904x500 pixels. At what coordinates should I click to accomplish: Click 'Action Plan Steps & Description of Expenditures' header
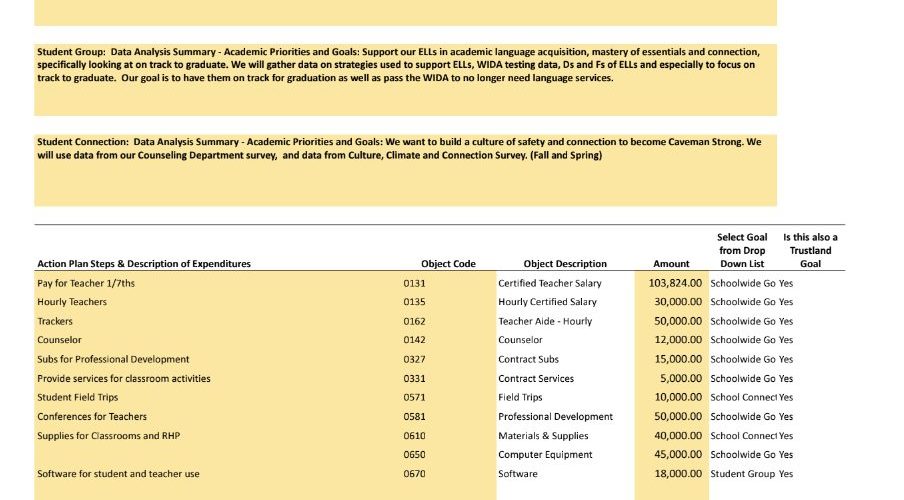pos(144,264)
